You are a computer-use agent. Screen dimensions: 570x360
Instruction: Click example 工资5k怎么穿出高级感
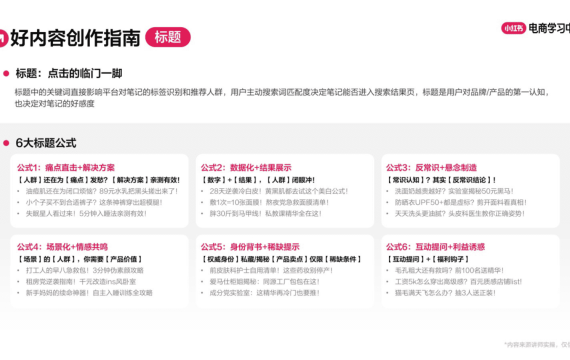coord(458,282)
